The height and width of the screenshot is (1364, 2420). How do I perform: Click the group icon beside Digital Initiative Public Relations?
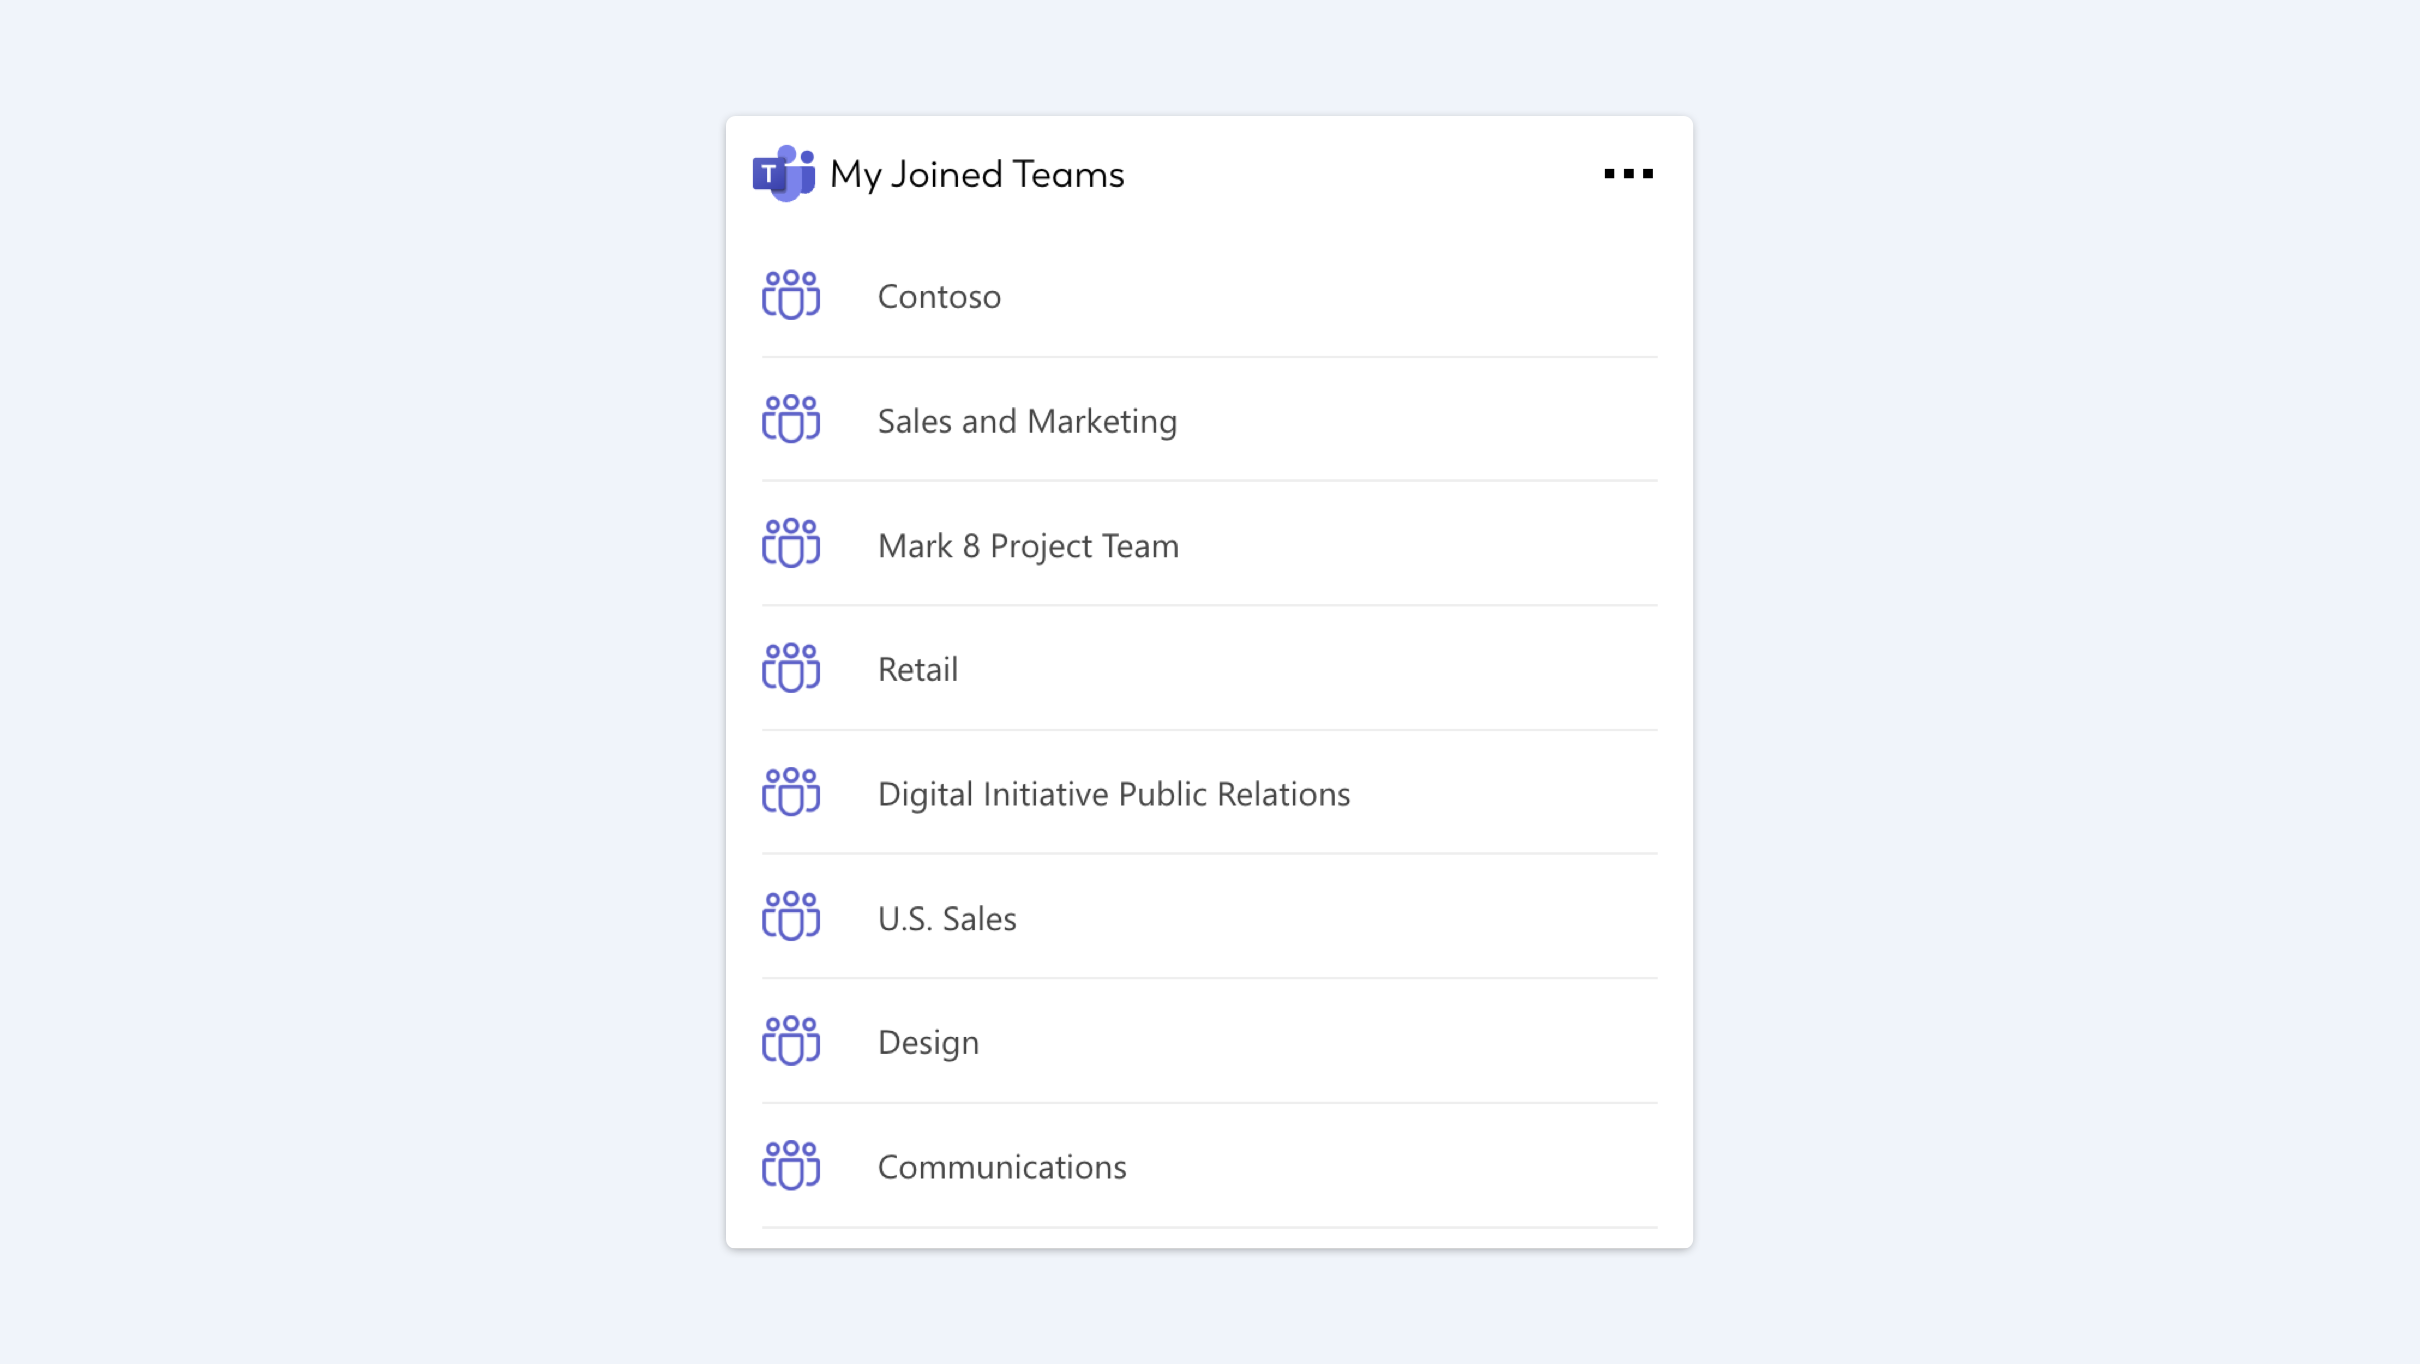[791, 792]
